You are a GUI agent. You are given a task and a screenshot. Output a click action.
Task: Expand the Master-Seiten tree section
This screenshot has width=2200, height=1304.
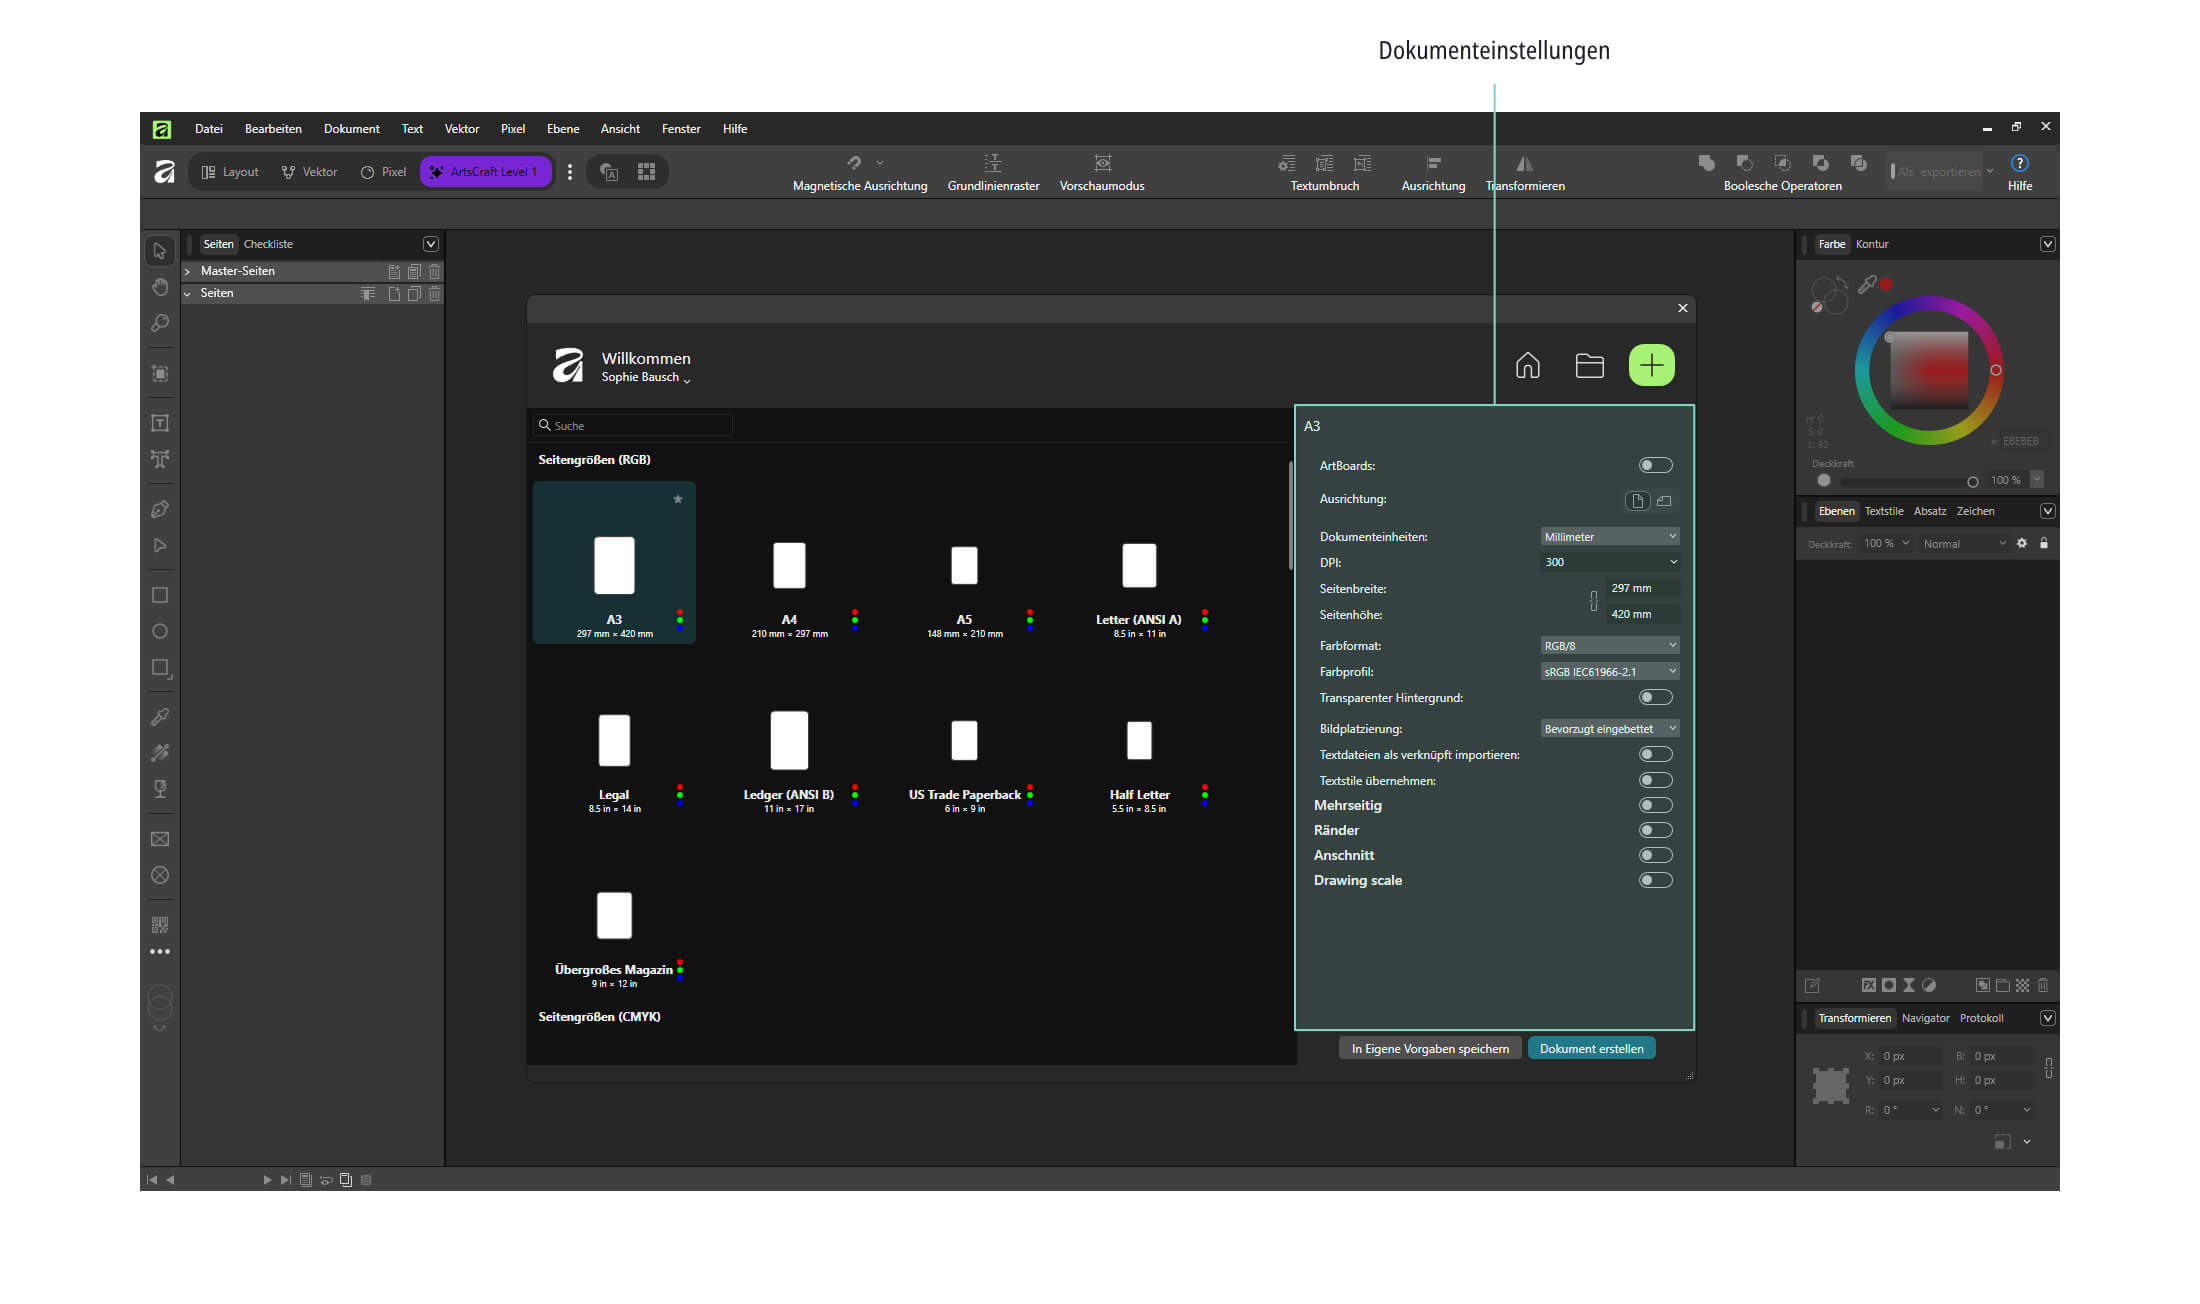point(187,271)
